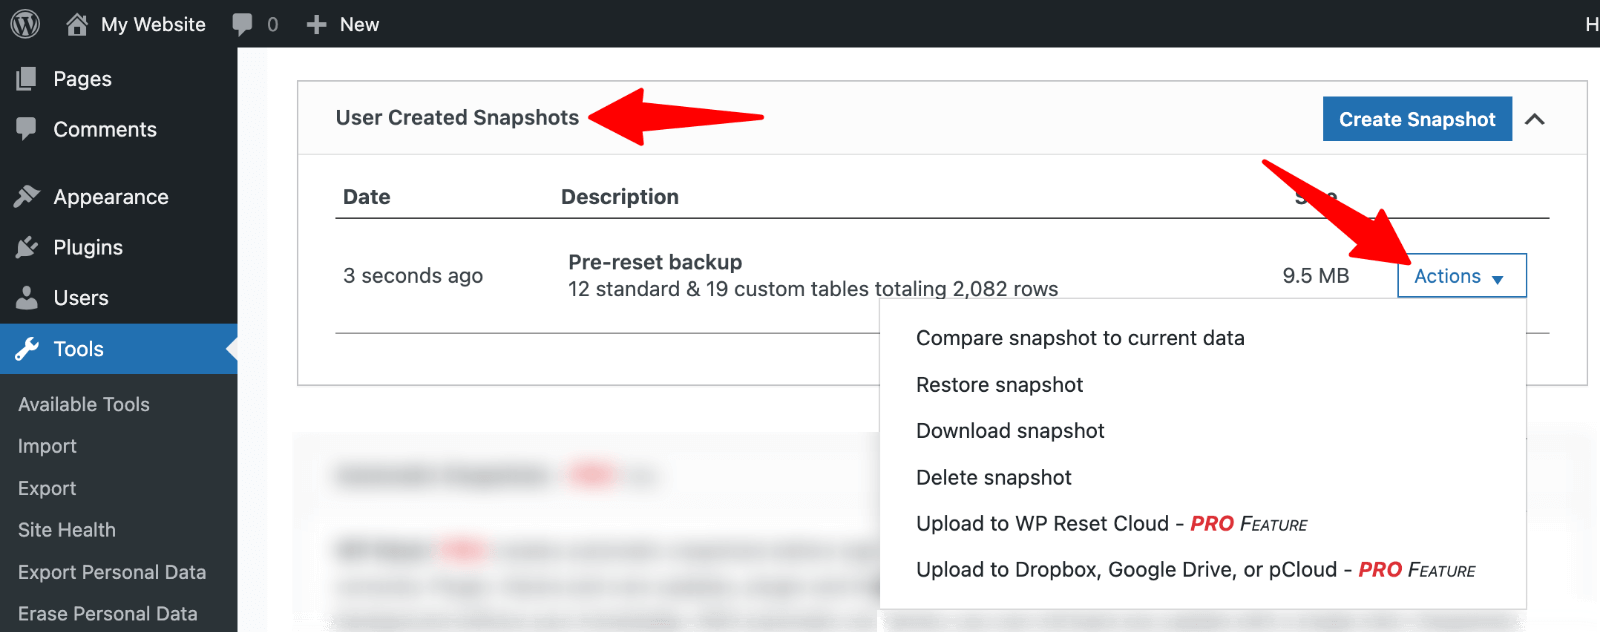Image resolution: width=1600 pixels, height=632 pixels.
Task: Select Restore snapshot from the menu
Action: tap(999, 384)
